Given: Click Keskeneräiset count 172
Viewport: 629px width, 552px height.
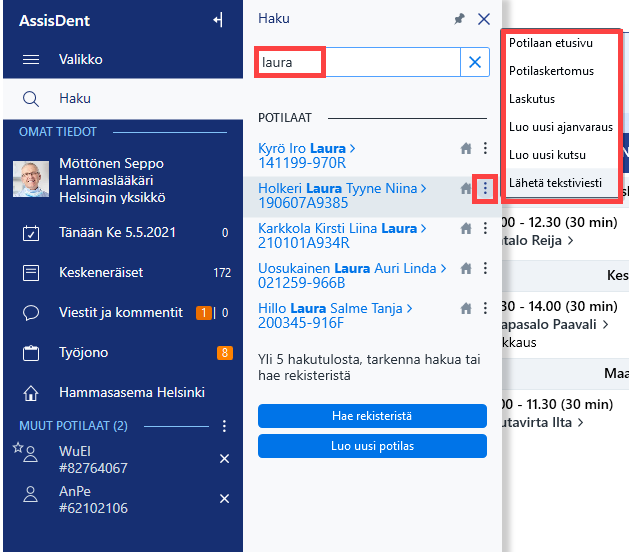Looking at the screenshot, I should (222, 273).
